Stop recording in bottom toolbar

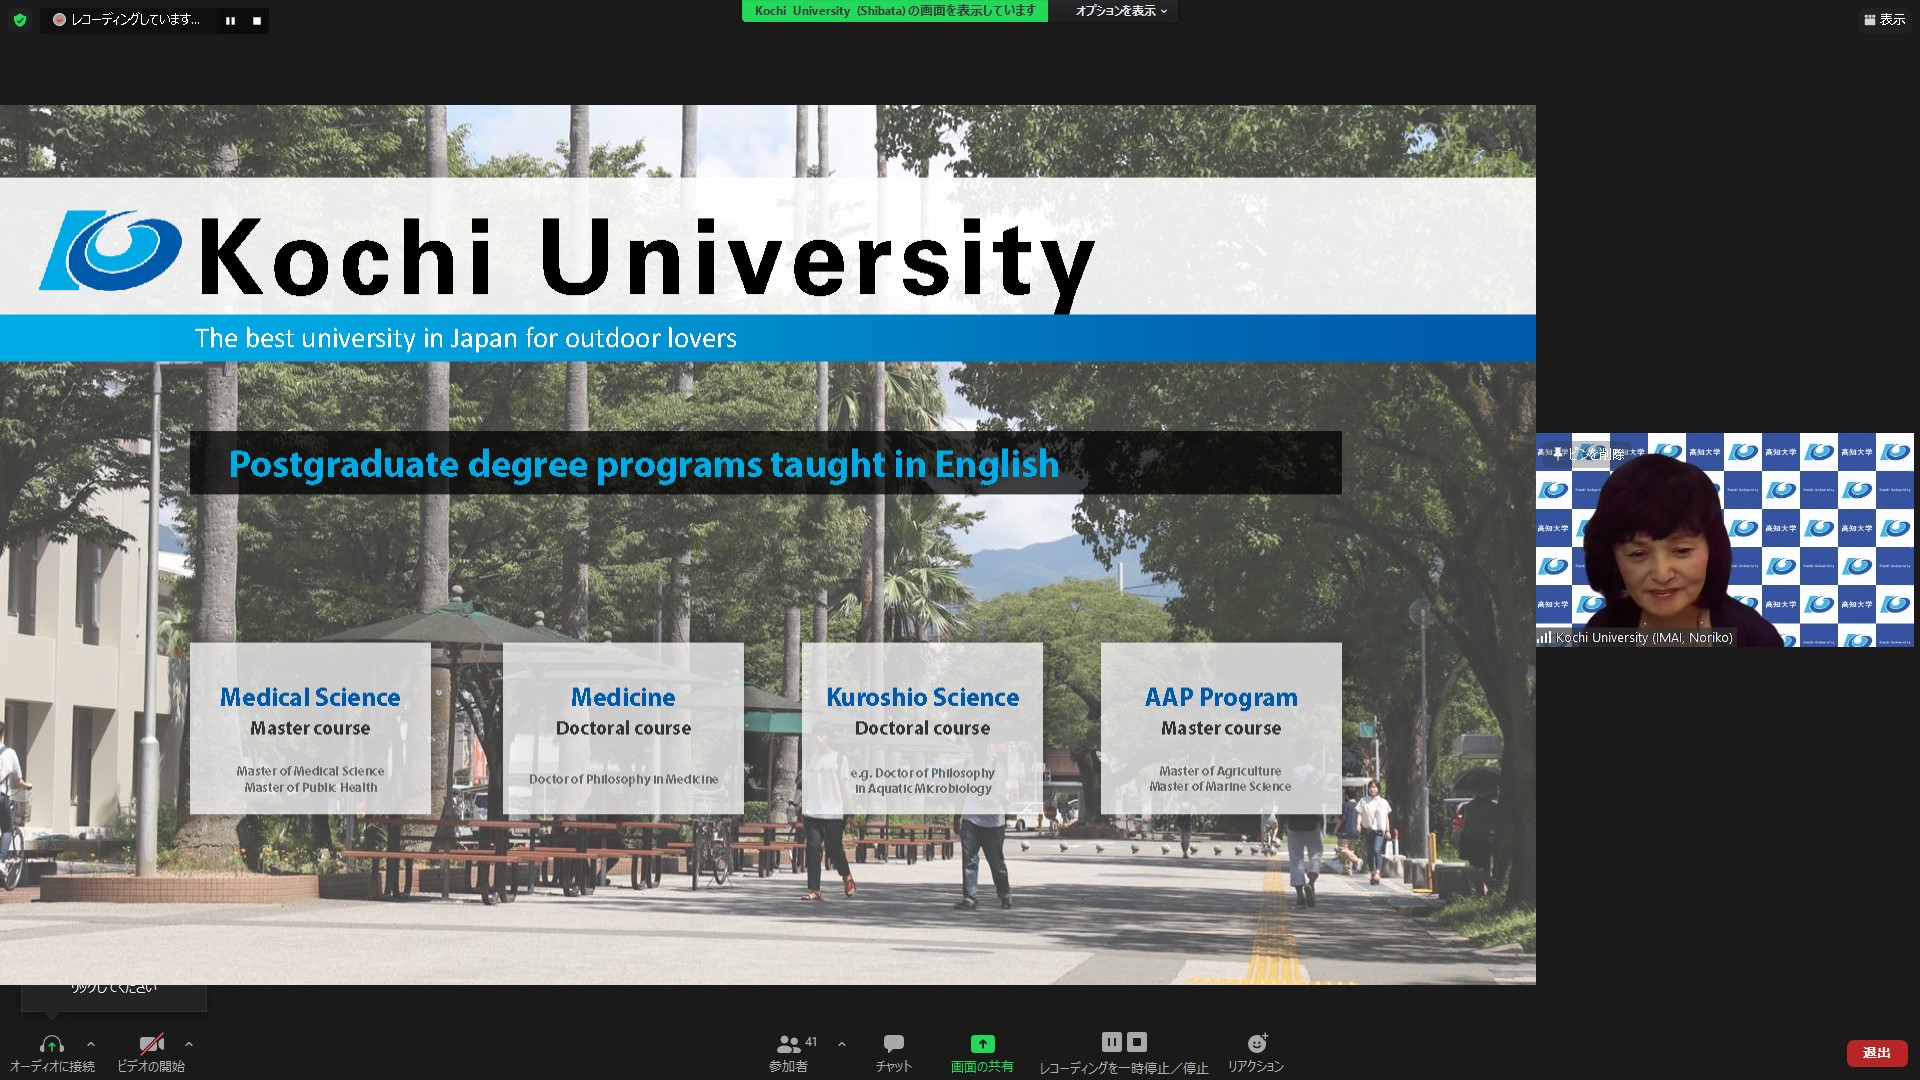[x=1137, y=1042]
